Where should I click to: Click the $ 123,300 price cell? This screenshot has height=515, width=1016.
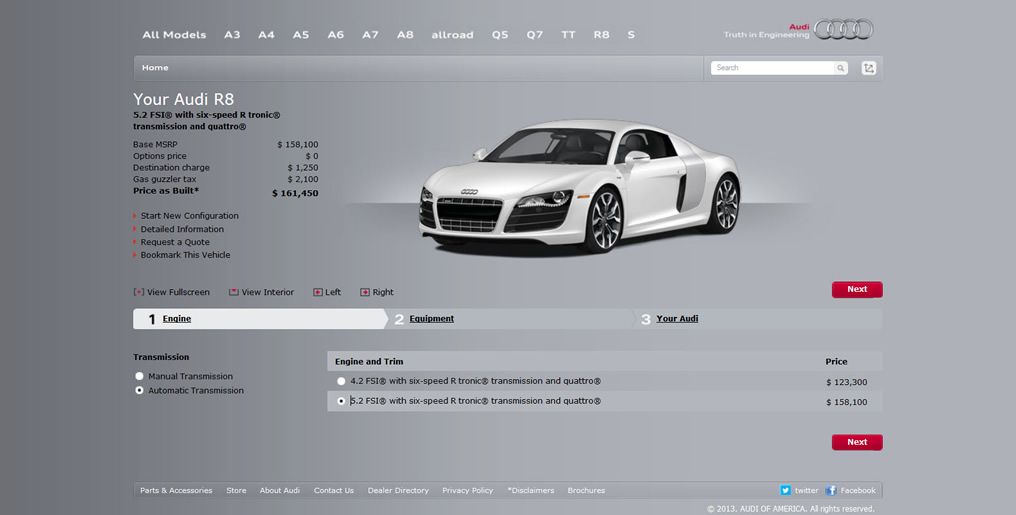coord(846,382)
